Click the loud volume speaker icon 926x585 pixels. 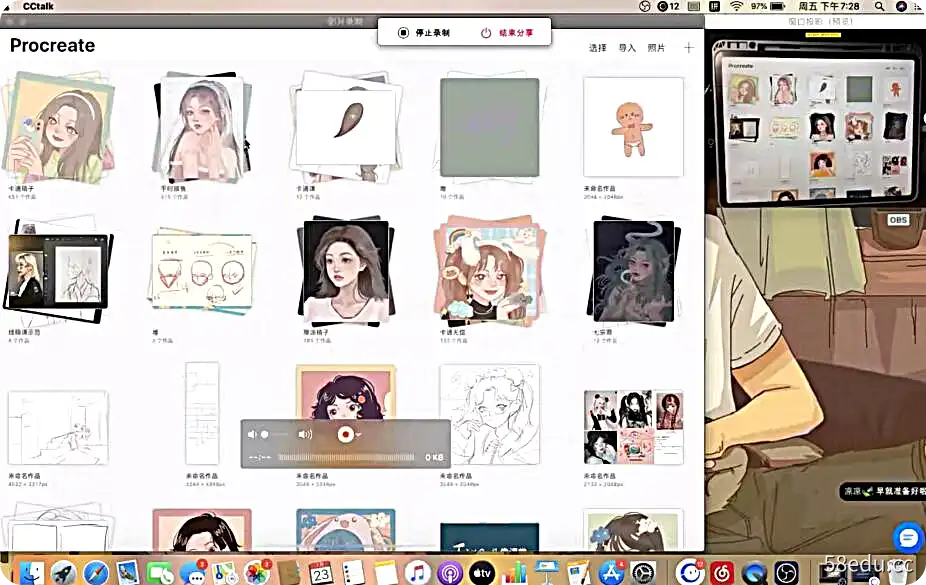tap(305, 435)
